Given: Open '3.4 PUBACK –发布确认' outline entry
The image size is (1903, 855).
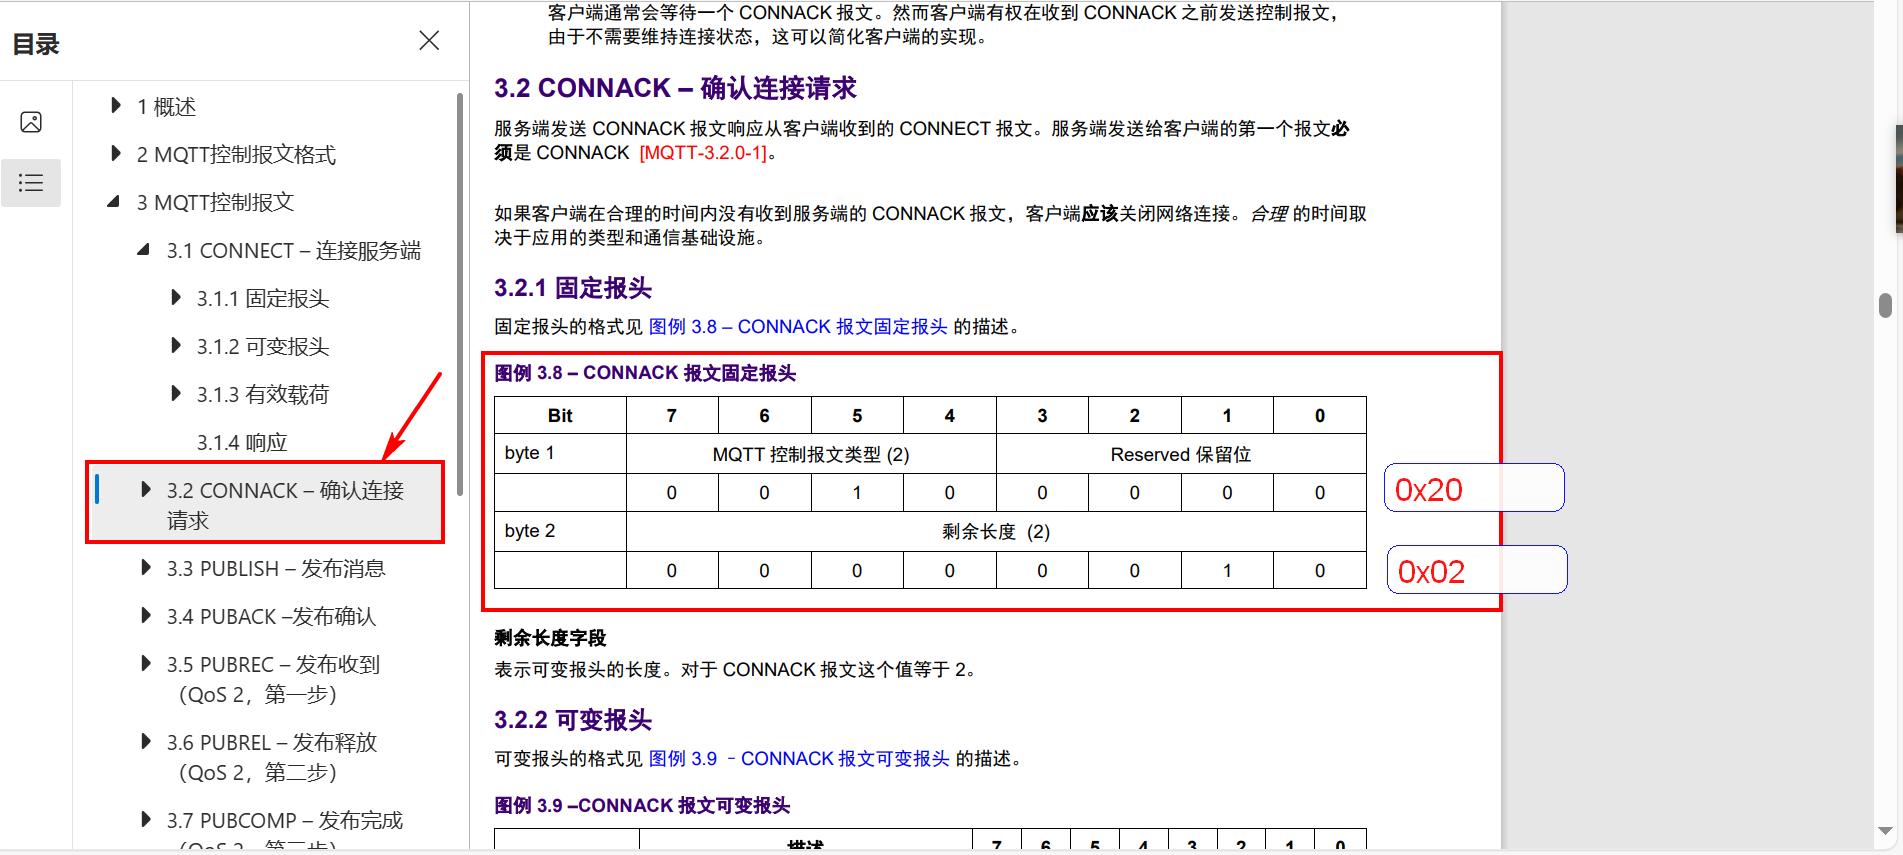Looking at the screenshot, I should coord(271,617).
